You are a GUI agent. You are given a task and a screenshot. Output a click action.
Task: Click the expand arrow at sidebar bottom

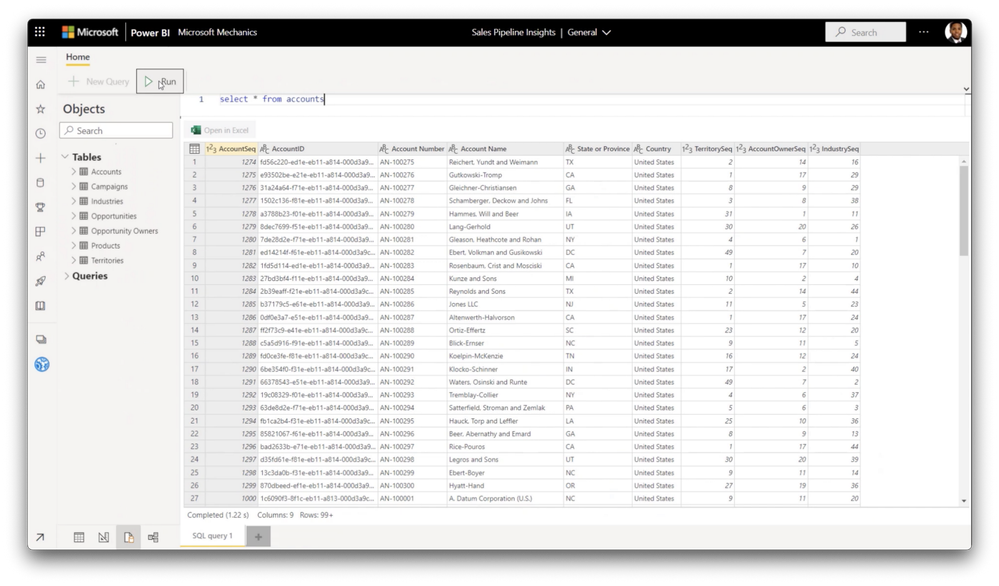pos(40,537)
